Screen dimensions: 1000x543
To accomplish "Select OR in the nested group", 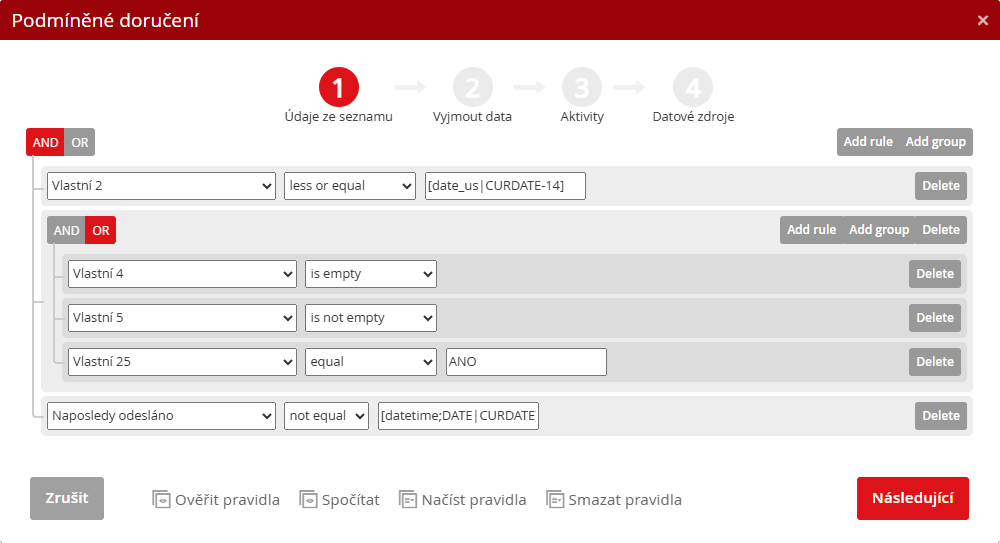I will tap(101, 230).
